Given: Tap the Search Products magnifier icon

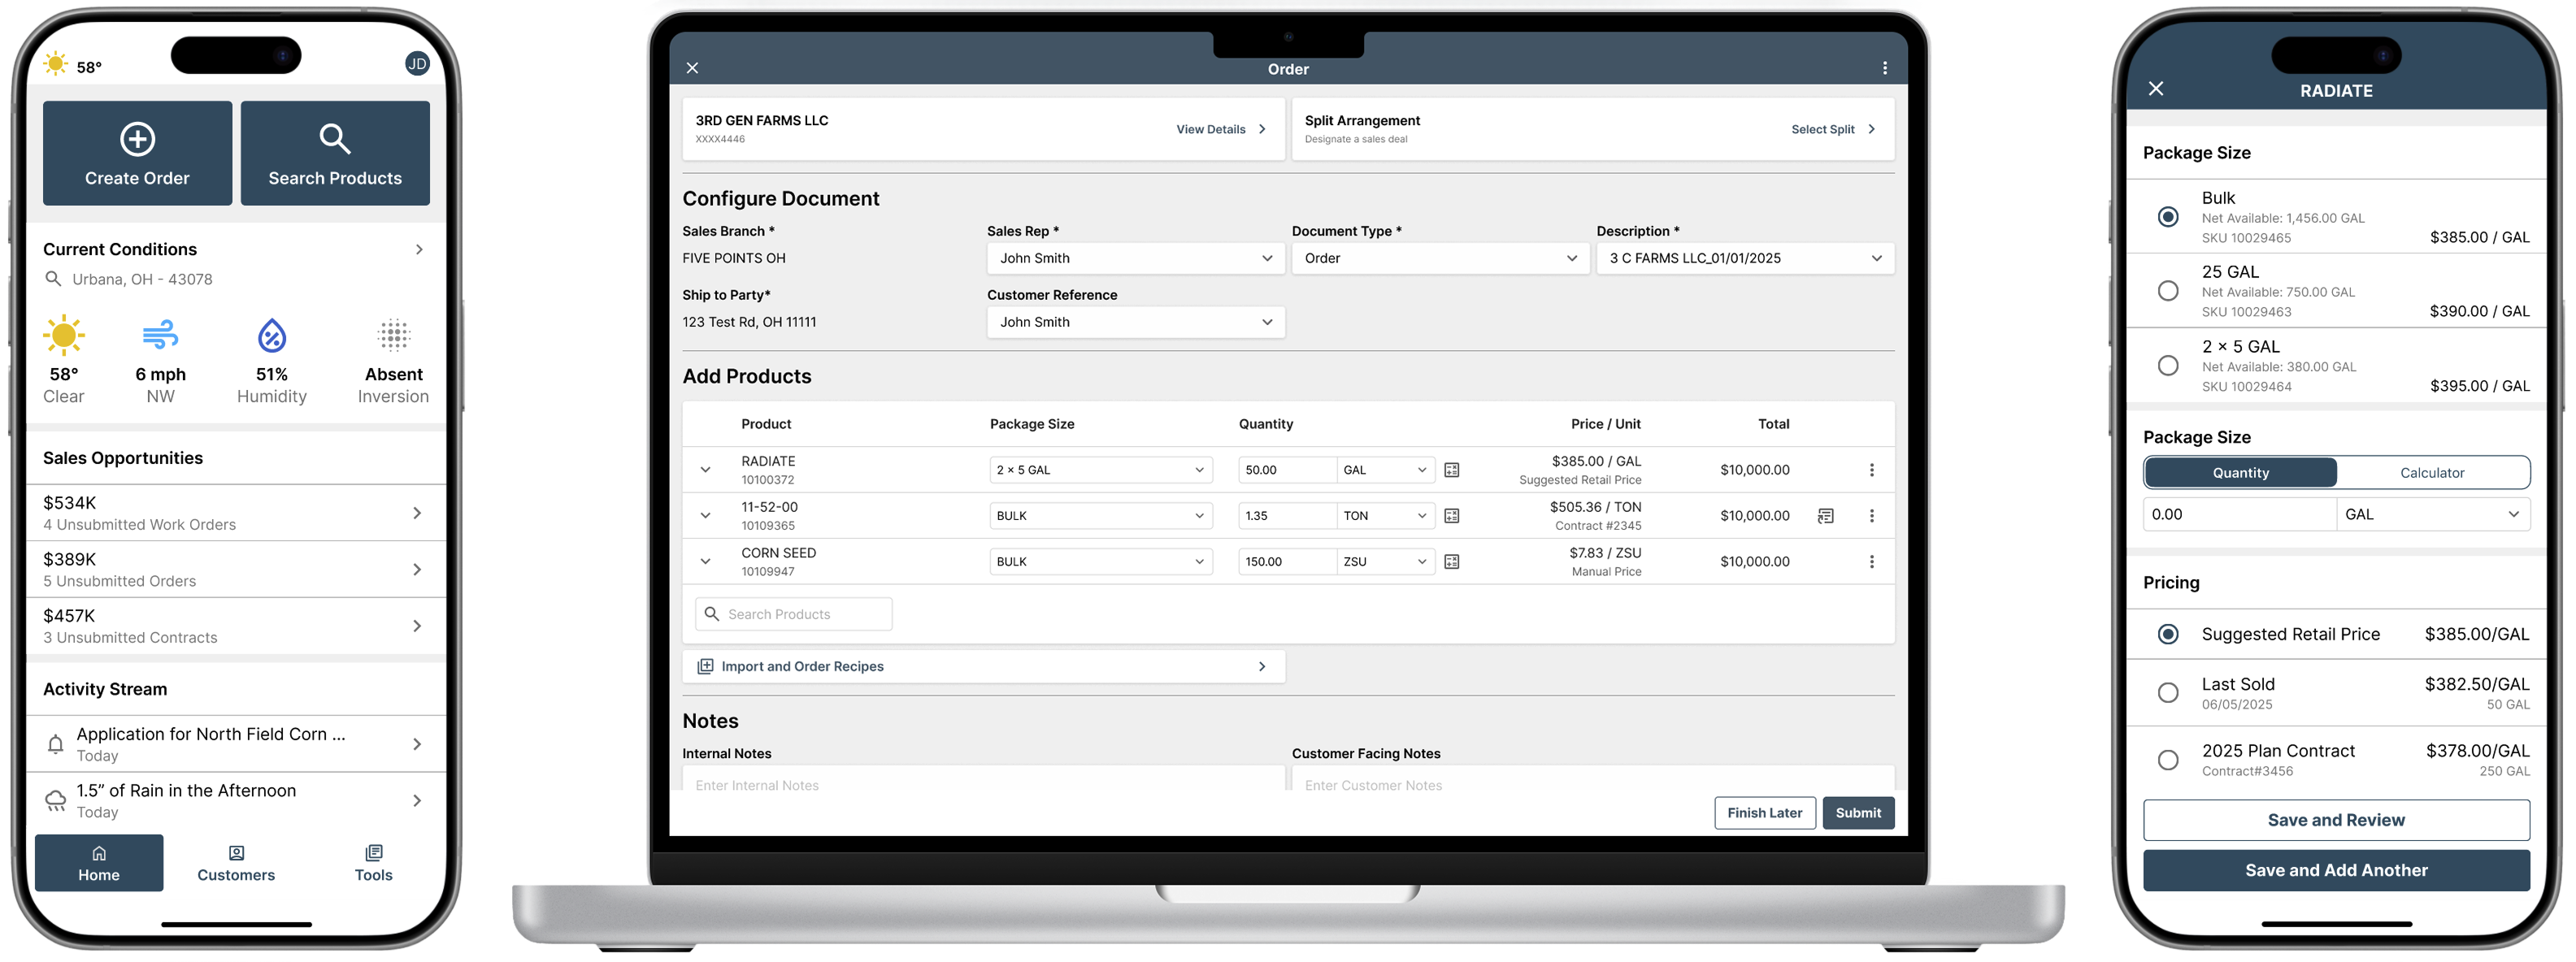Looking at the screenshot, I should click(335, 139).
